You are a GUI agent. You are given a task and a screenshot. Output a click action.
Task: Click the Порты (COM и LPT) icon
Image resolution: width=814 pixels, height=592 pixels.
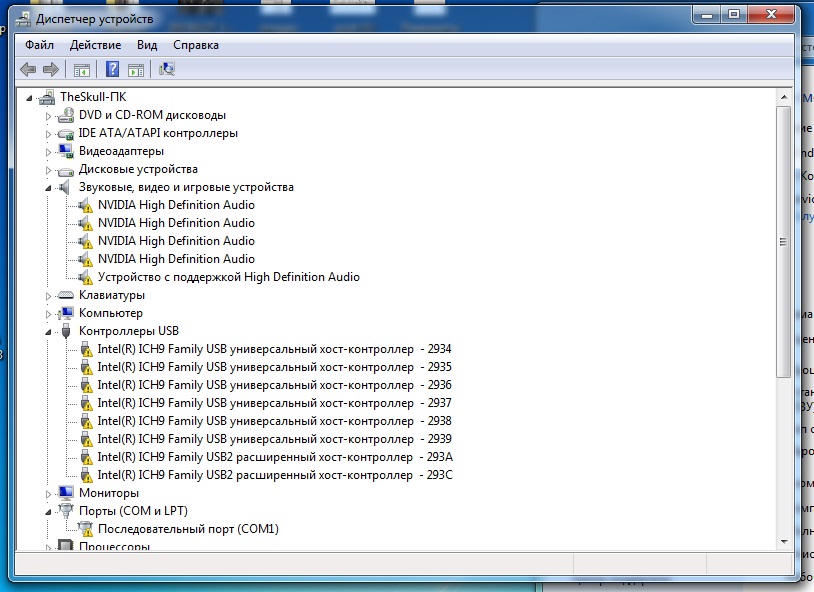pos(66,510)
